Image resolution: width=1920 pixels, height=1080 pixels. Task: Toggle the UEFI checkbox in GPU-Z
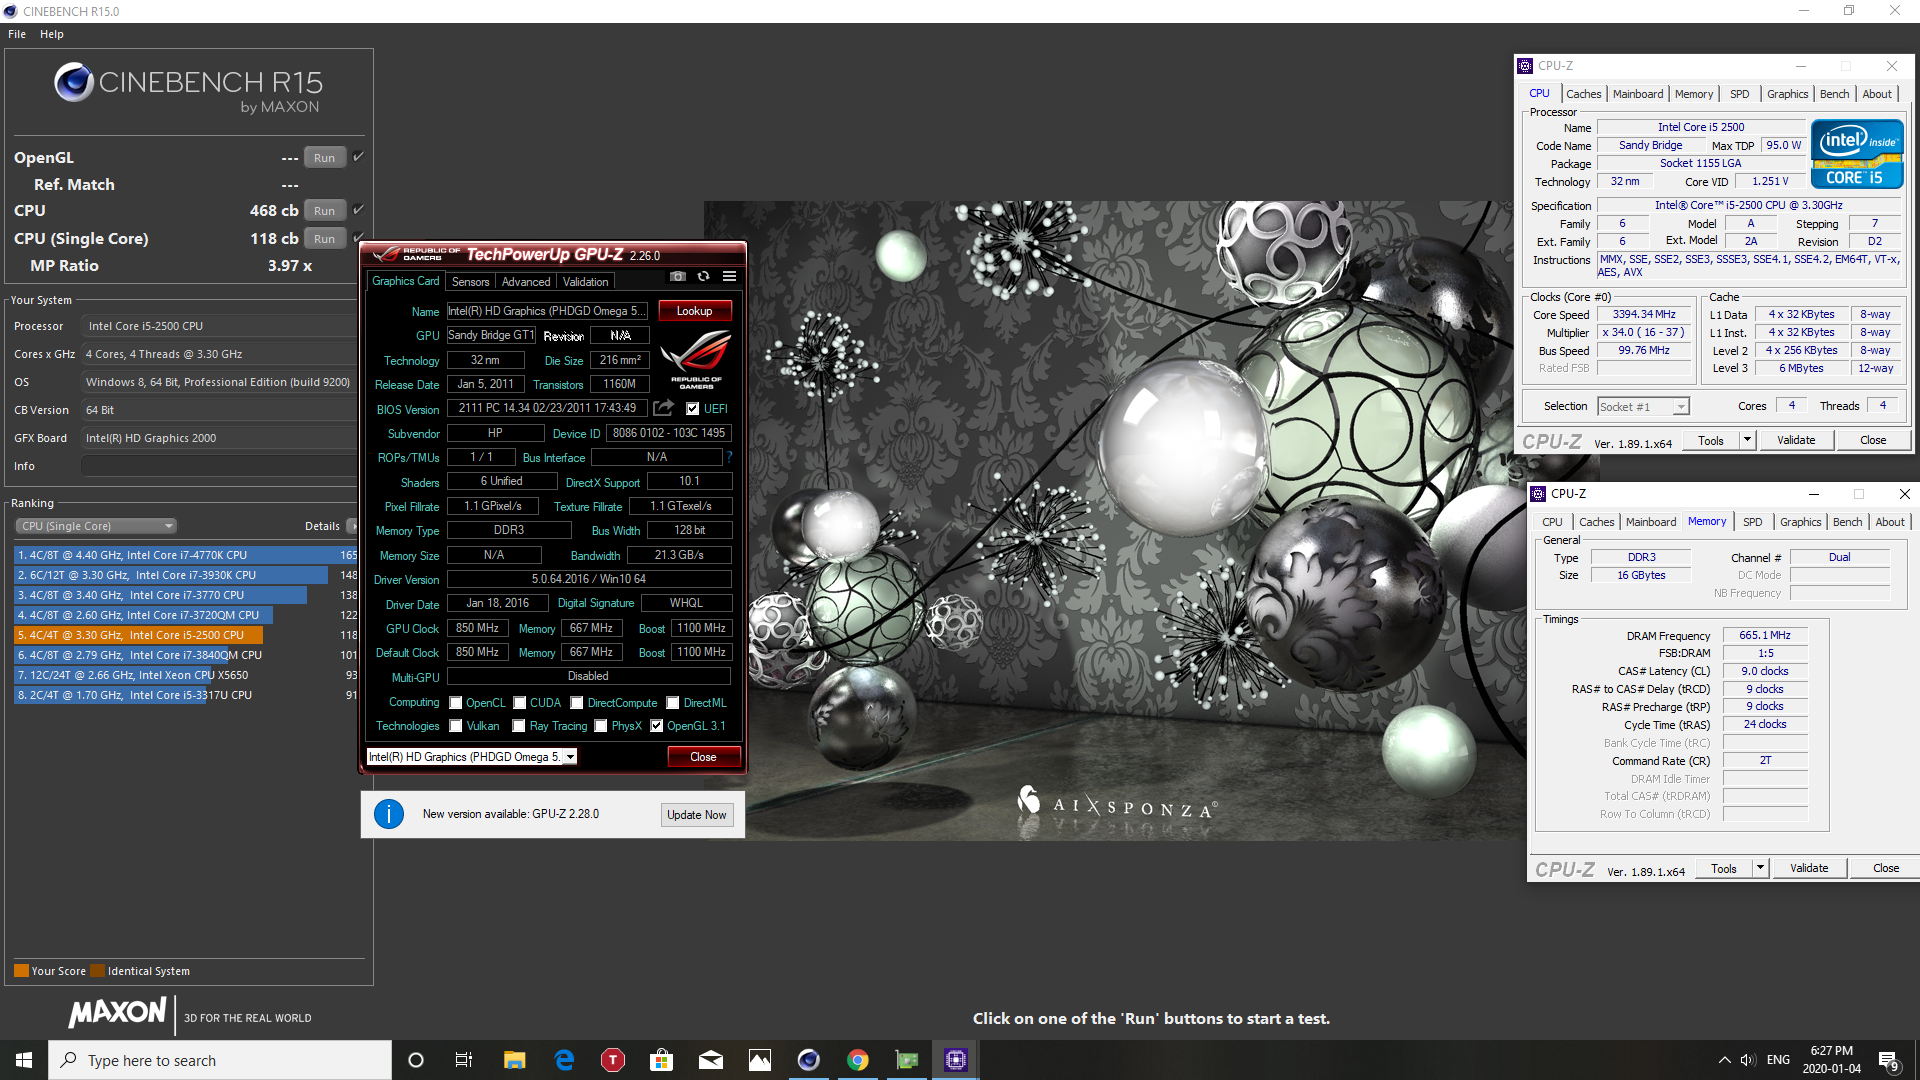[x=692, y=408]
